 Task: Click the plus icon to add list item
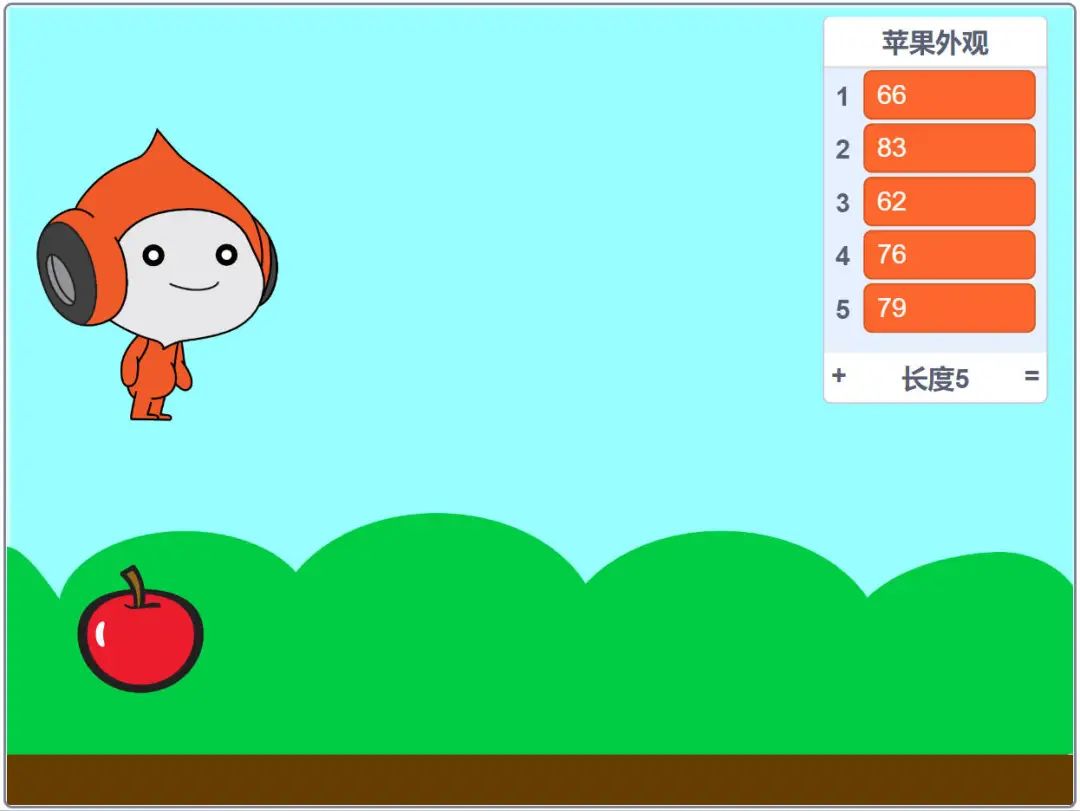coord(838,377)
